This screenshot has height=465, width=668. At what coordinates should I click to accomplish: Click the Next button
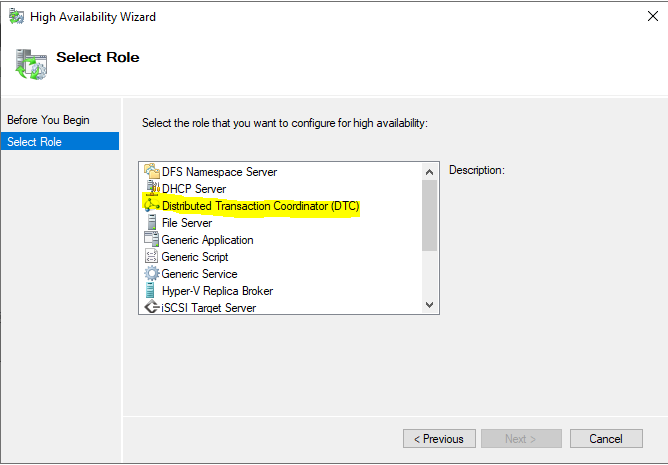tap(521, 439)
